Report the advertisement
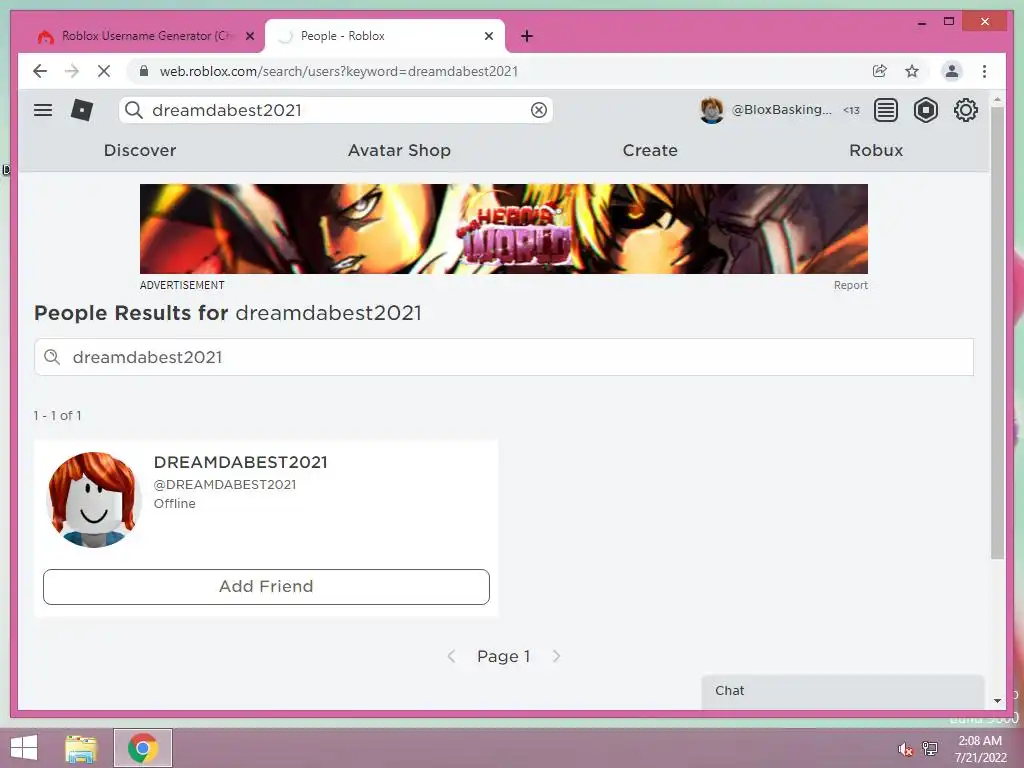 tap(850, 285)
